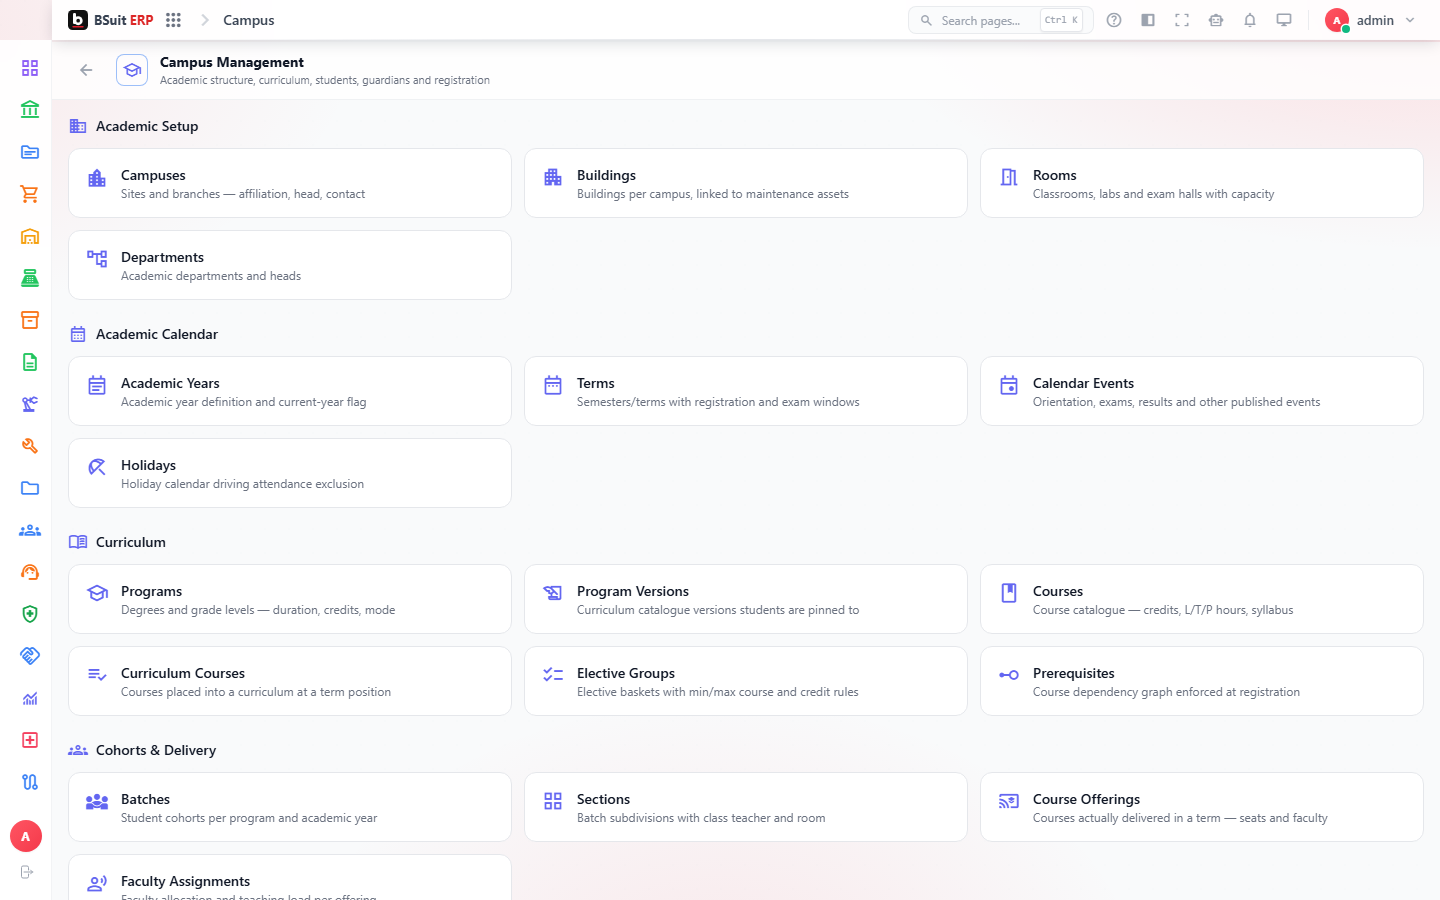Open the headset support icon in sidebar

point(30,572)
